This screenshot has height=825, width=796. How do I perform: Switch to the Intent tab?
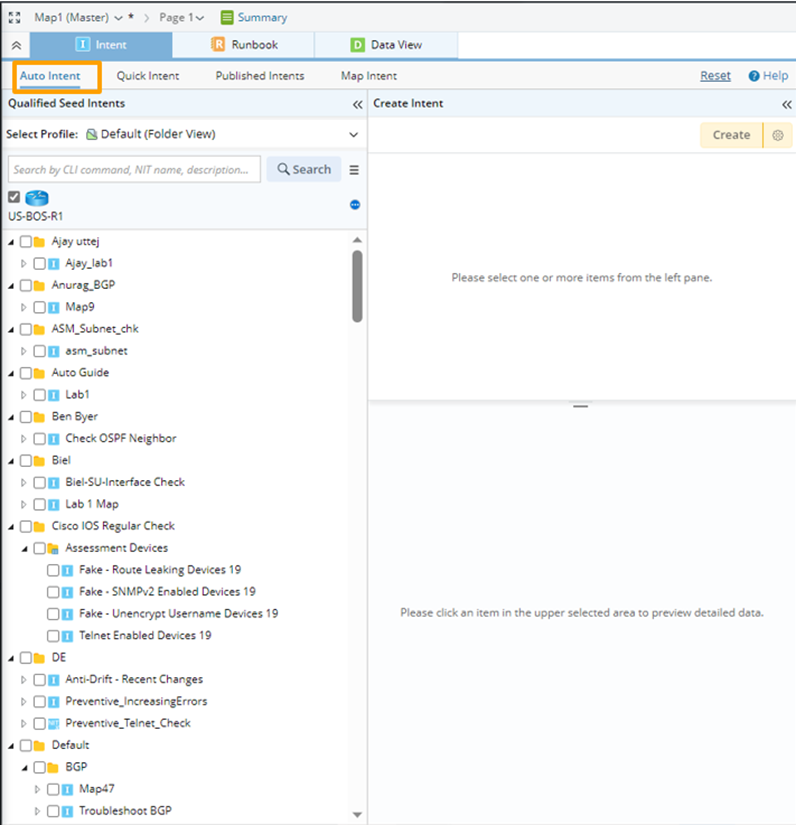101,45
